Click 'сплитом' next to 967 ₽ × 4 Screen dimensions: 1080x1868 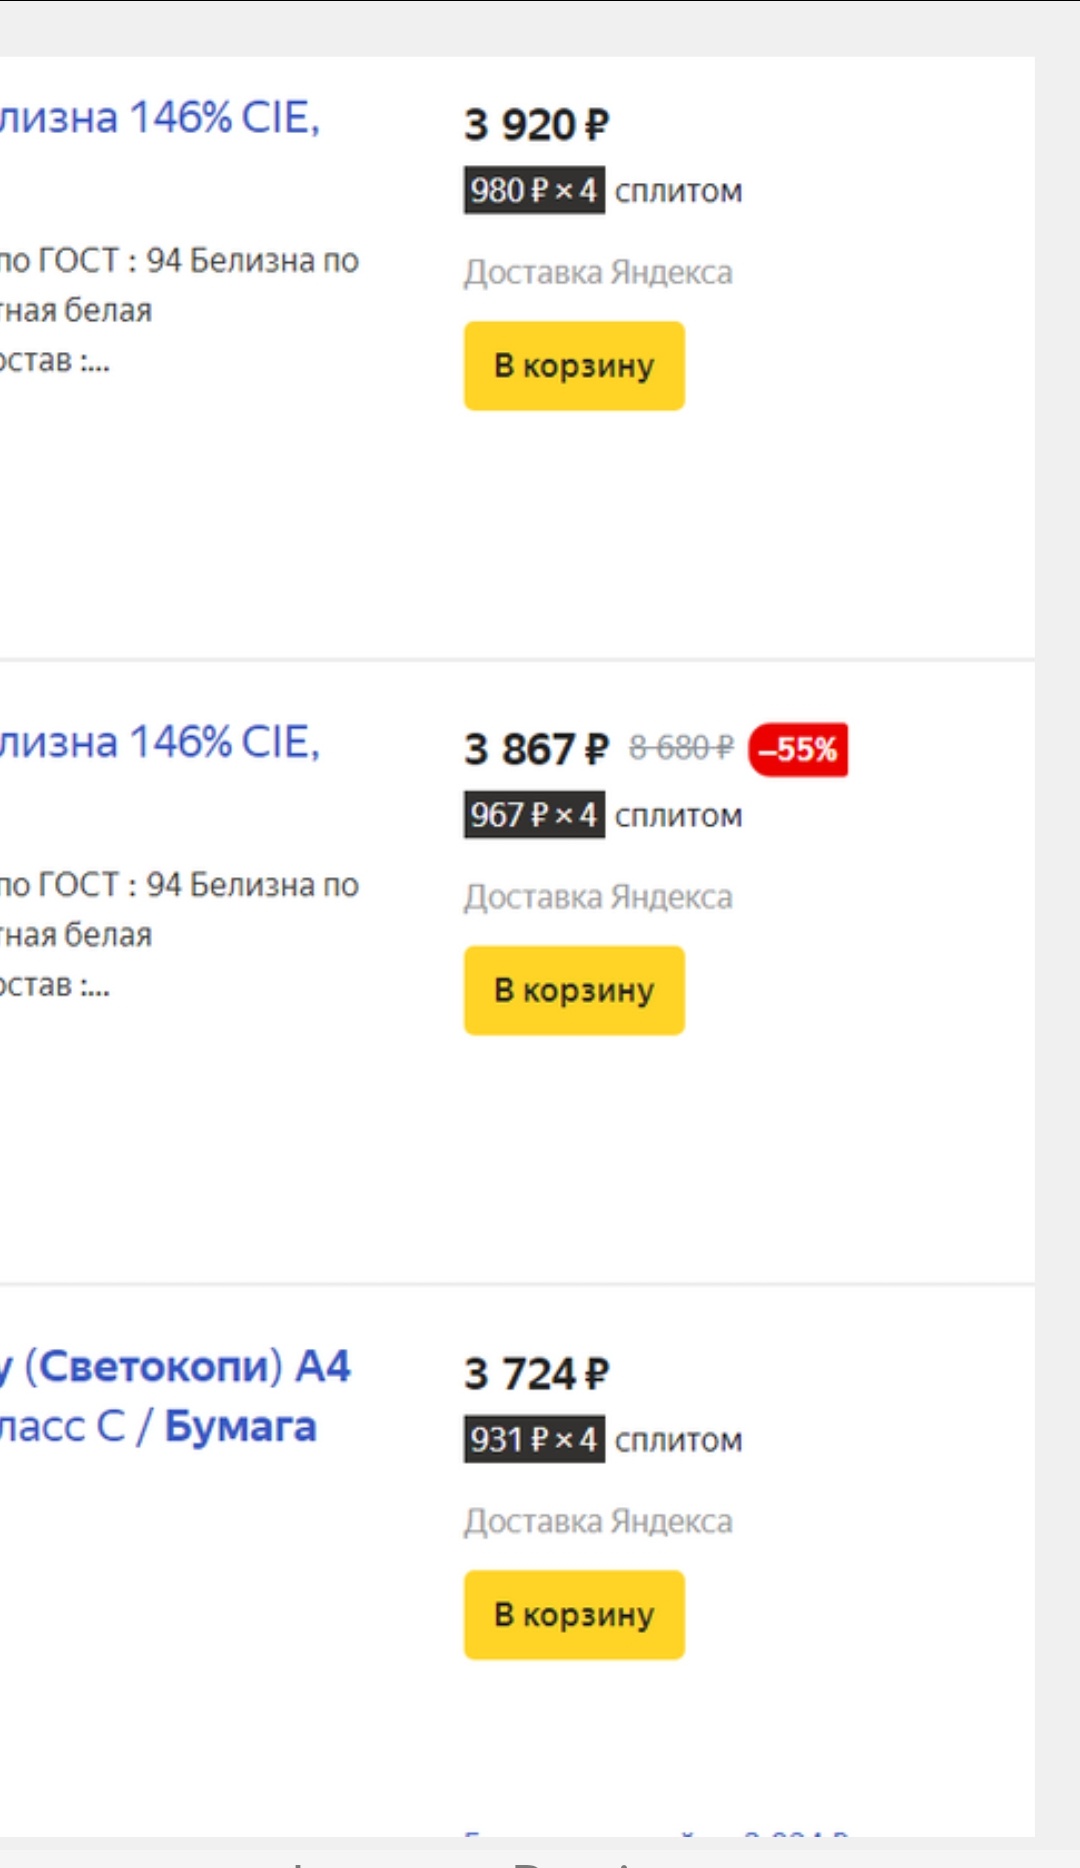678,816
